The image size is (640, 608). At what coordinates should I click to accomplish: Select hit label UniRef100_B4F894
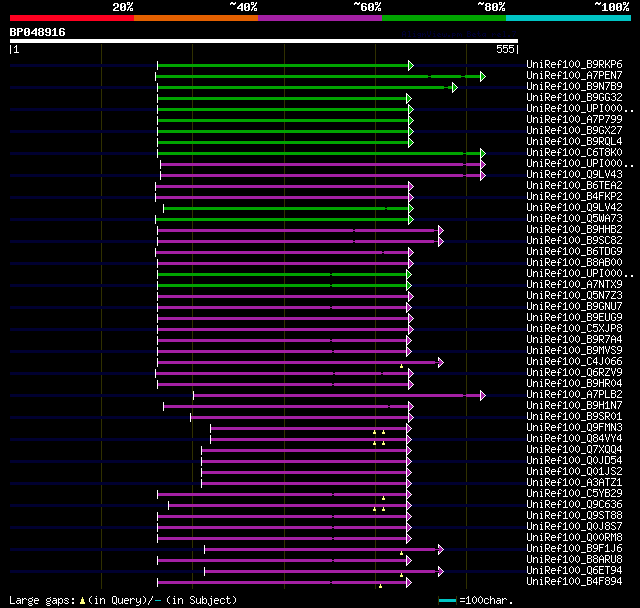pos(574,582)
